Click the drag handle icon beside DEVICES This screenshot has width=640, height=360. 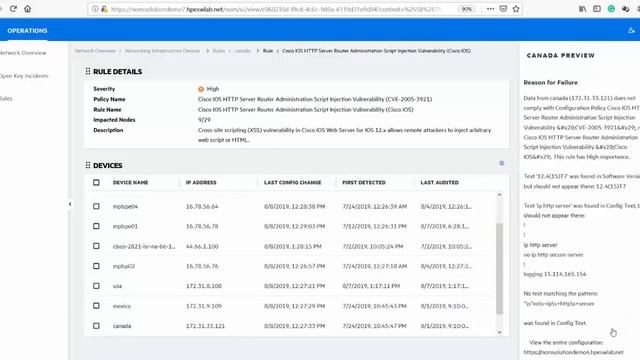point(88,165)
